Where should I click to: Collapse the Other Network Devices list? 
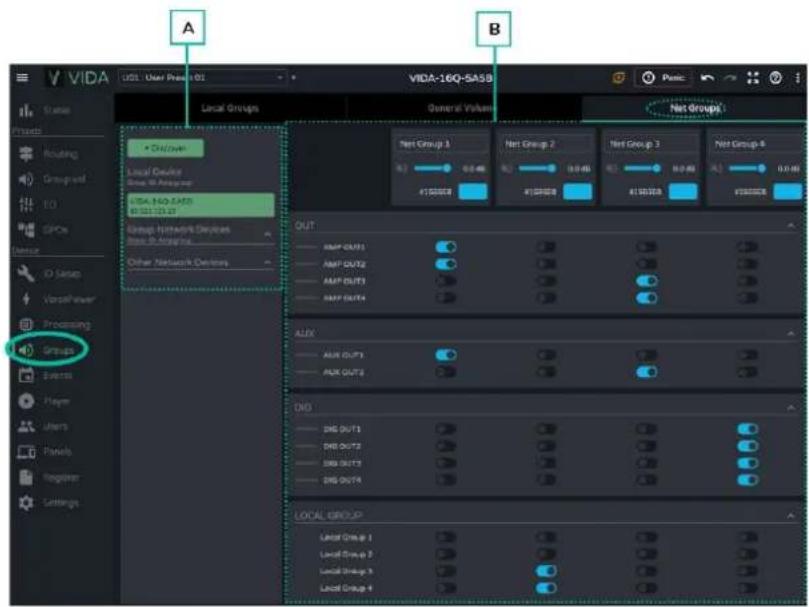pos(267,262)
